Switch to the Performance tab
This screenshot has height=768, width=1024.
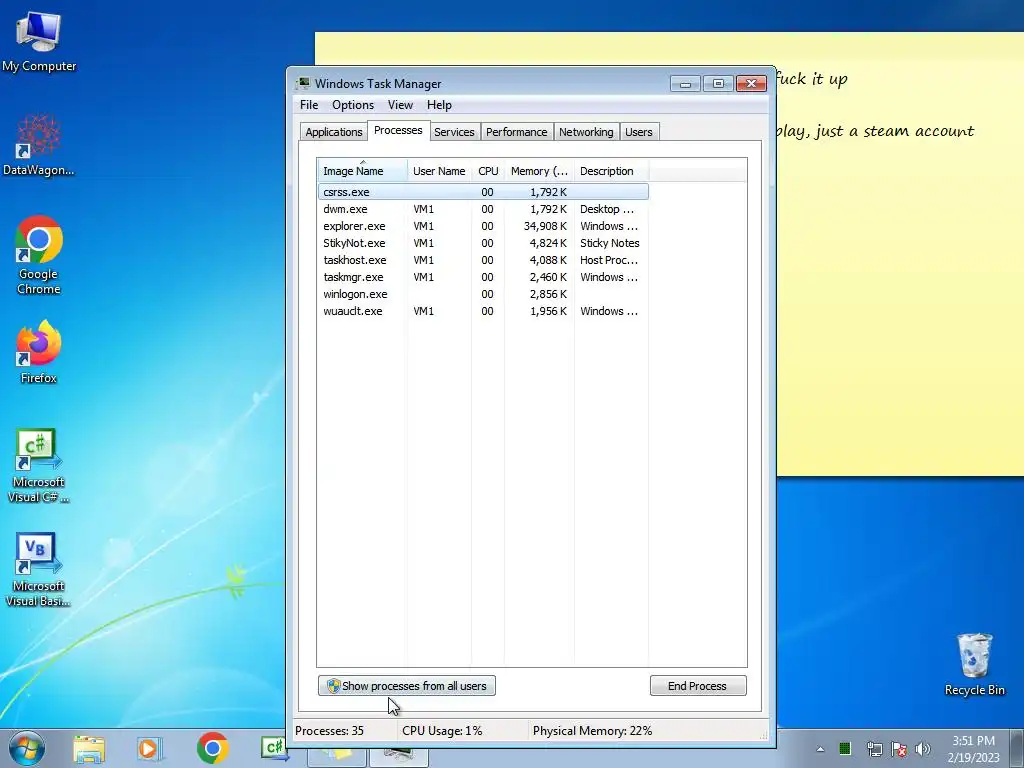pos(517,132)
